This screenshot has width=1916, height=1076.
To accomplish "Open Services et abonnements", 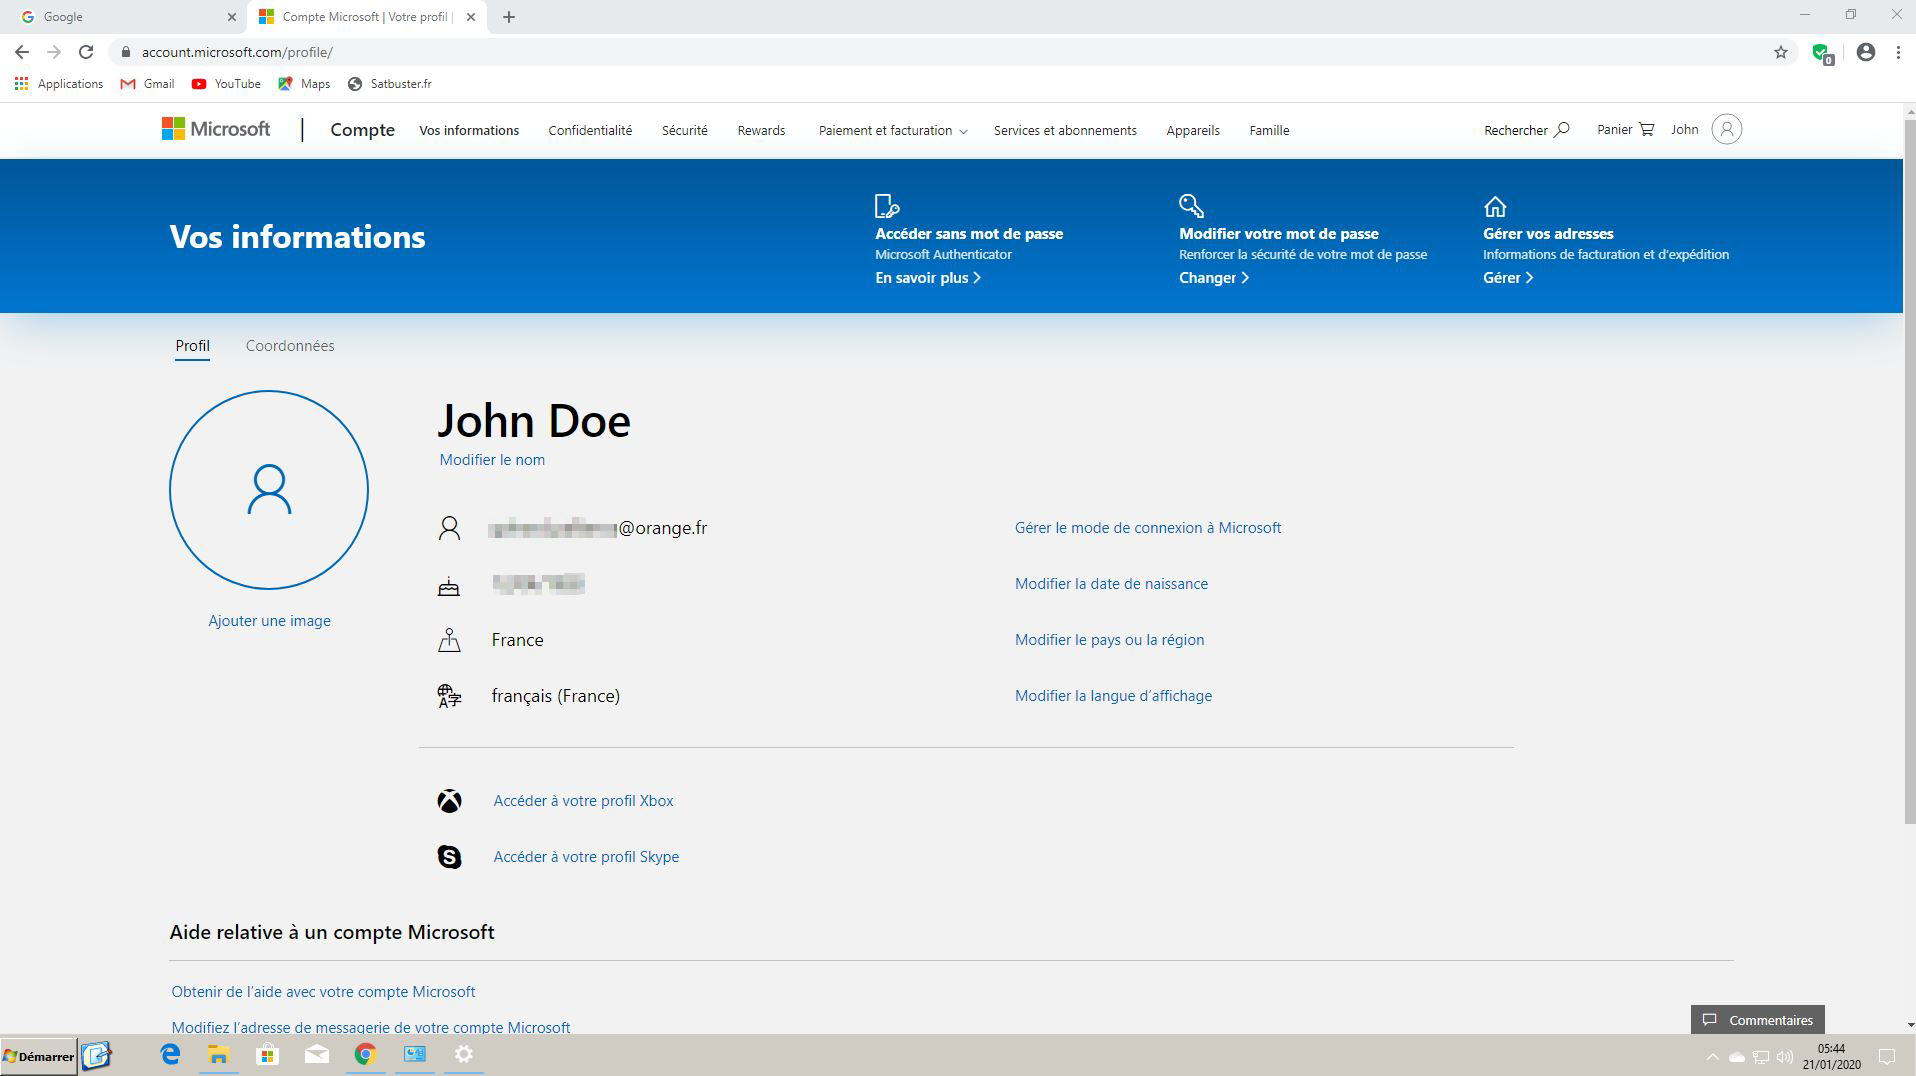I will [1065, 130].
